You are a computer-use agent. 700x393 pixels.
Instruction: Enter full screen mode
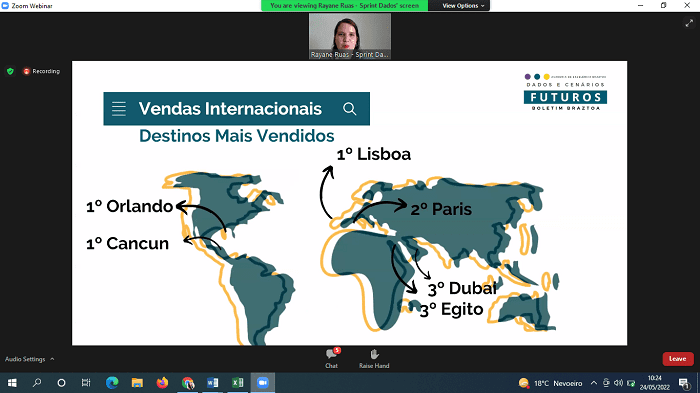(x=689, y=23)
